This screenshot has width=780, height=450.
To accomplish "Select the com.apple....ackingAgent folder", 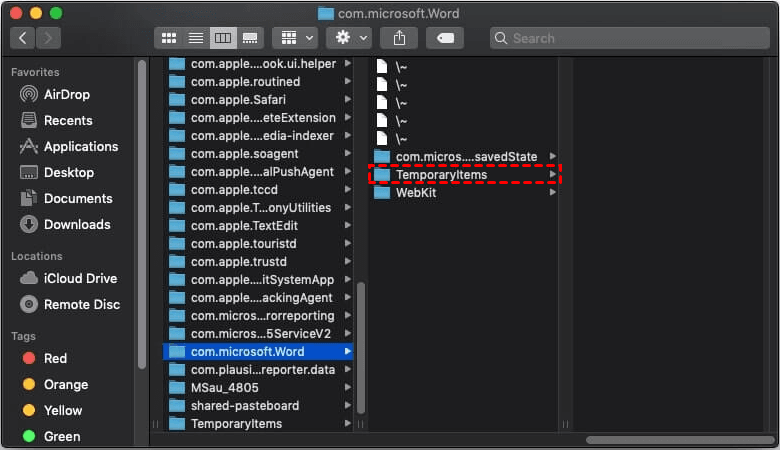I will click(258, 297).
